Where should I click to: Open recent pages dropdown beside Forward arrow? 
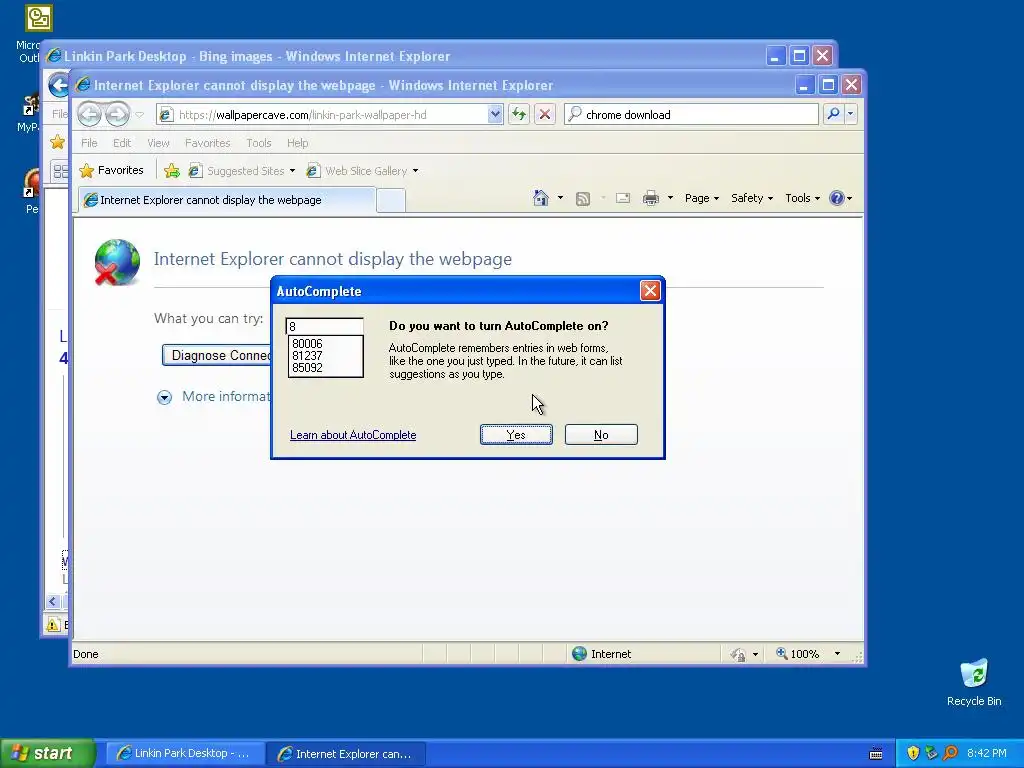[140, 115]
